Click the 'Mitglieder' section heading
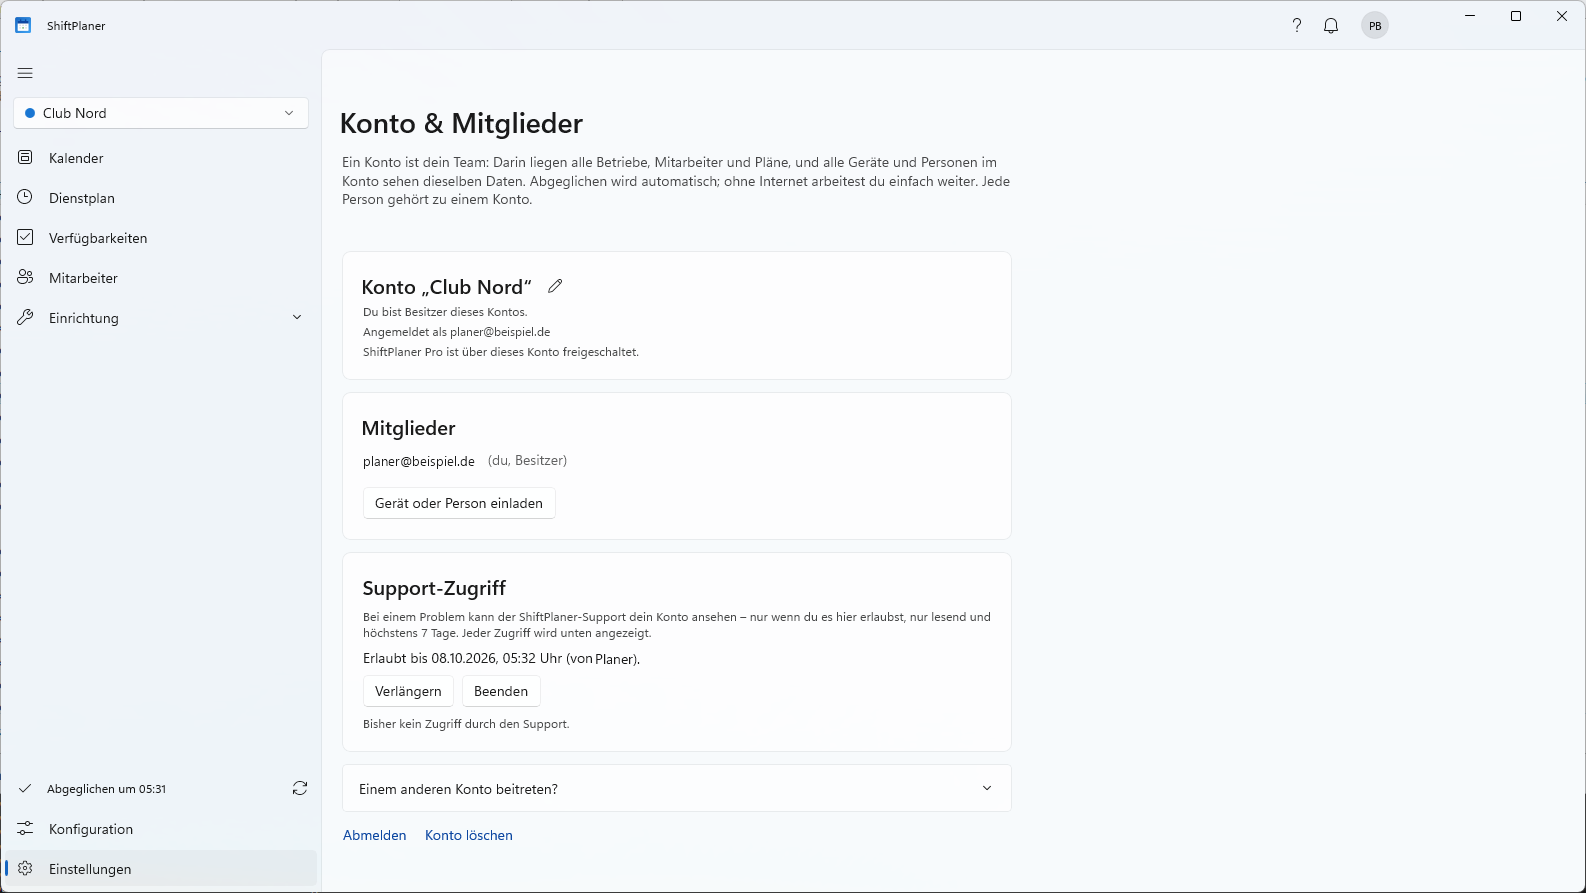This screenshot has width=1586, height=893. click(408, 428)
